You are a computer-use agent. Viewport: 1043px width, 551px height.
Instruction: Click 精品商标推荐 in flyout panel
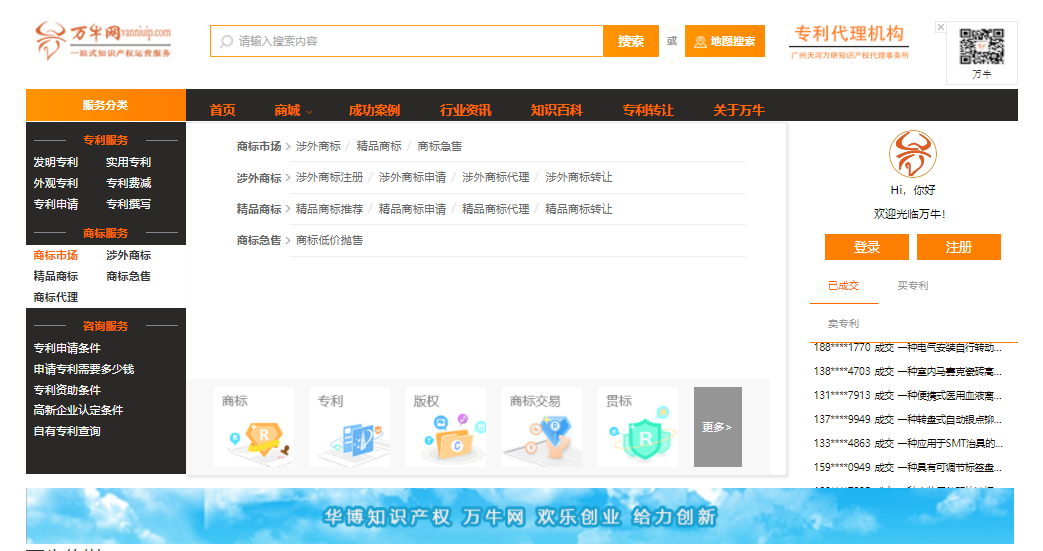click(x=329, y=209)
